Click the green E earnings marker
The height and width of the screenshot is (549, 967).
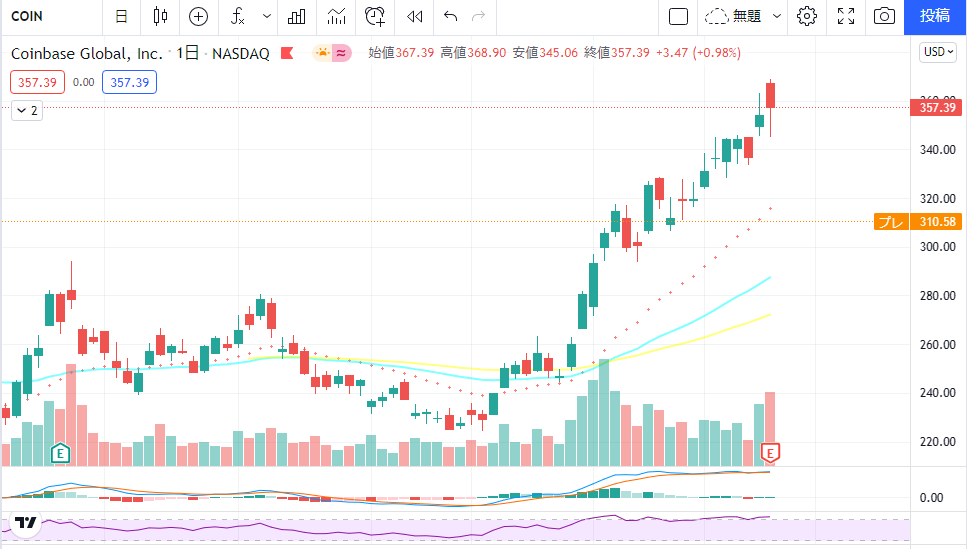(60, 454)
